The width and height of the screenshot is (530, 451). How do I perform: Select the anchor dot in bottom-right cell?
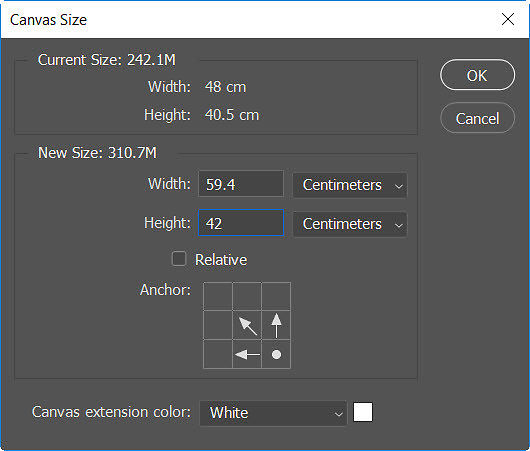click(x=276, y=354)
